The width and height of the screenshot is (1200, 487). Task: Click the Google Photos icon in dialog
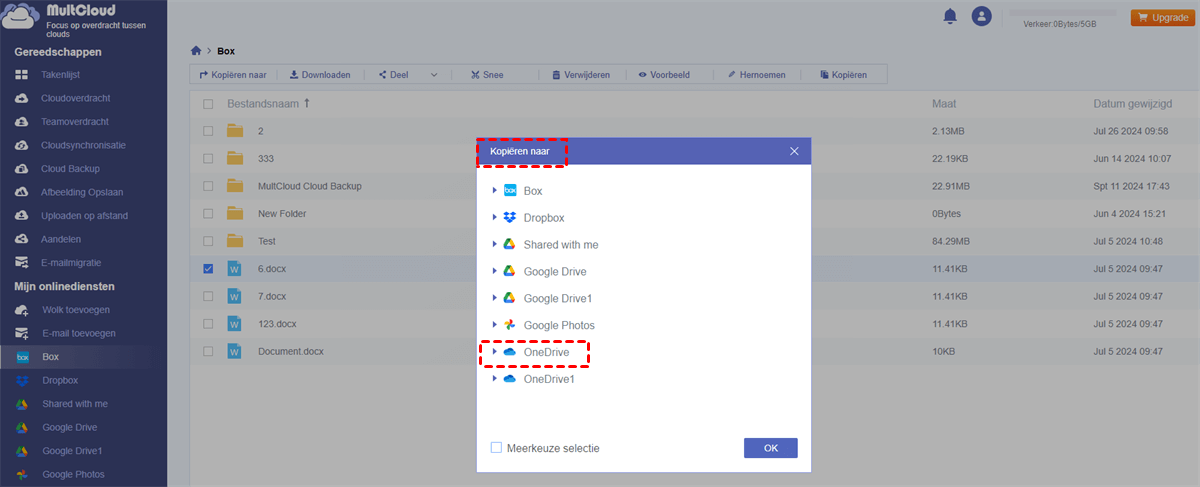pos(509,325)
